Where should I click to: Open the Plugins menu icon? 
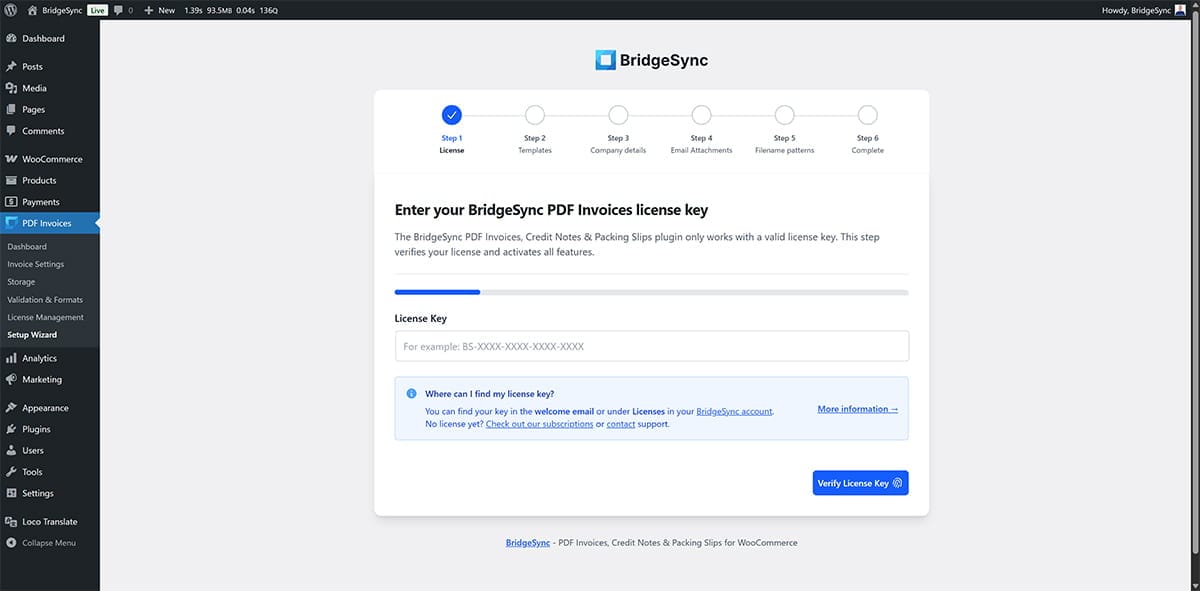pyautogui.click(x=11, y=429)
